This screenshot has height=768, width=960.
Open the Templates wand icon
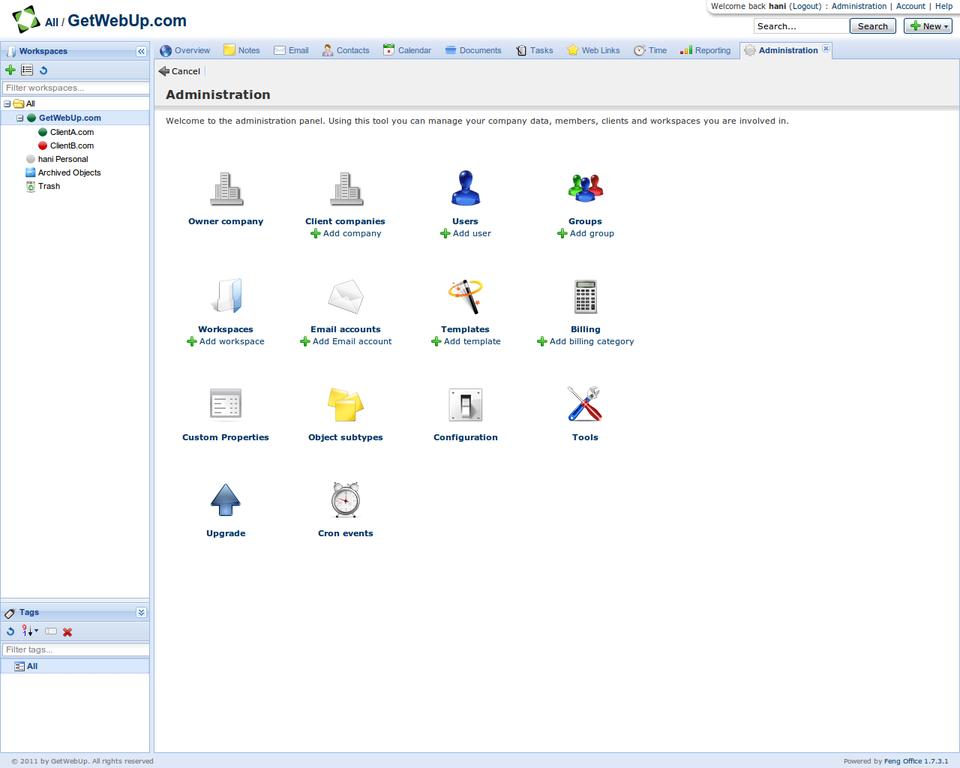(x=465, y=297)
